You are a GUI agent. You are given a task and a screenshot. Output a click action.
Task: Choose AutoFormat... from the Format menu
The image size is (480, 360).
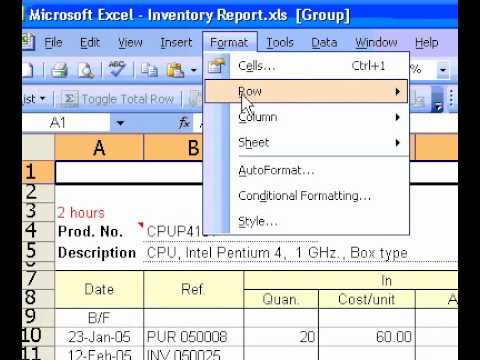306,171
